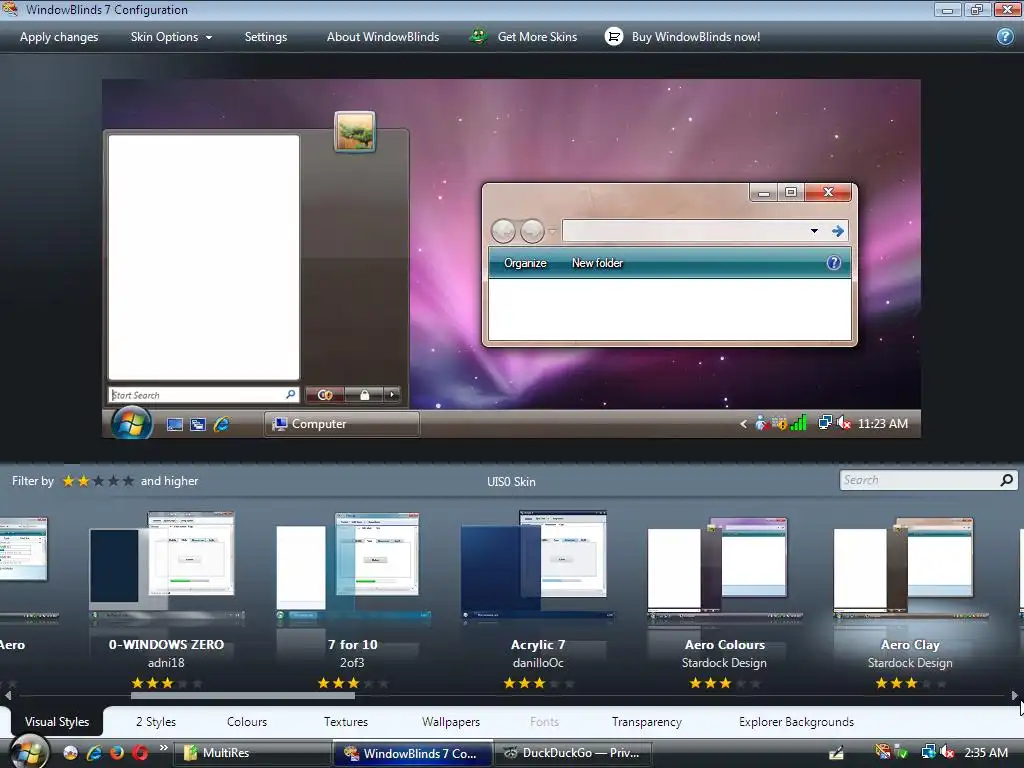This screenshot has height=768, width=1024.
Task: Switch to the Visual Styles tab
Action: coord(57,722)
